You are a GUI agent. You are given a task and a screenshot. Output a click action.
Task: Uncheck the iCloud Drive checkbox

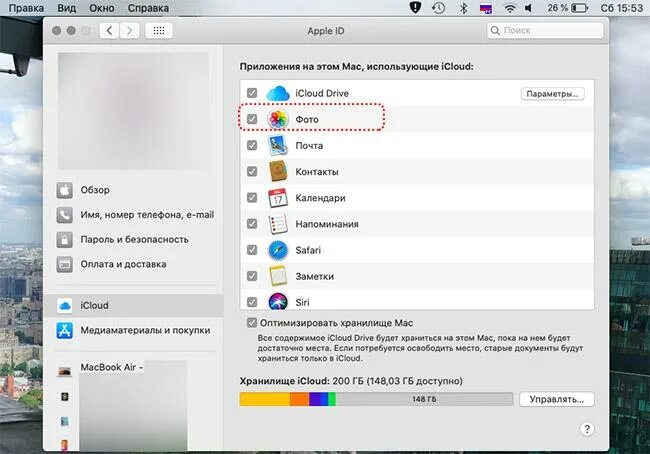click(252, 93)
